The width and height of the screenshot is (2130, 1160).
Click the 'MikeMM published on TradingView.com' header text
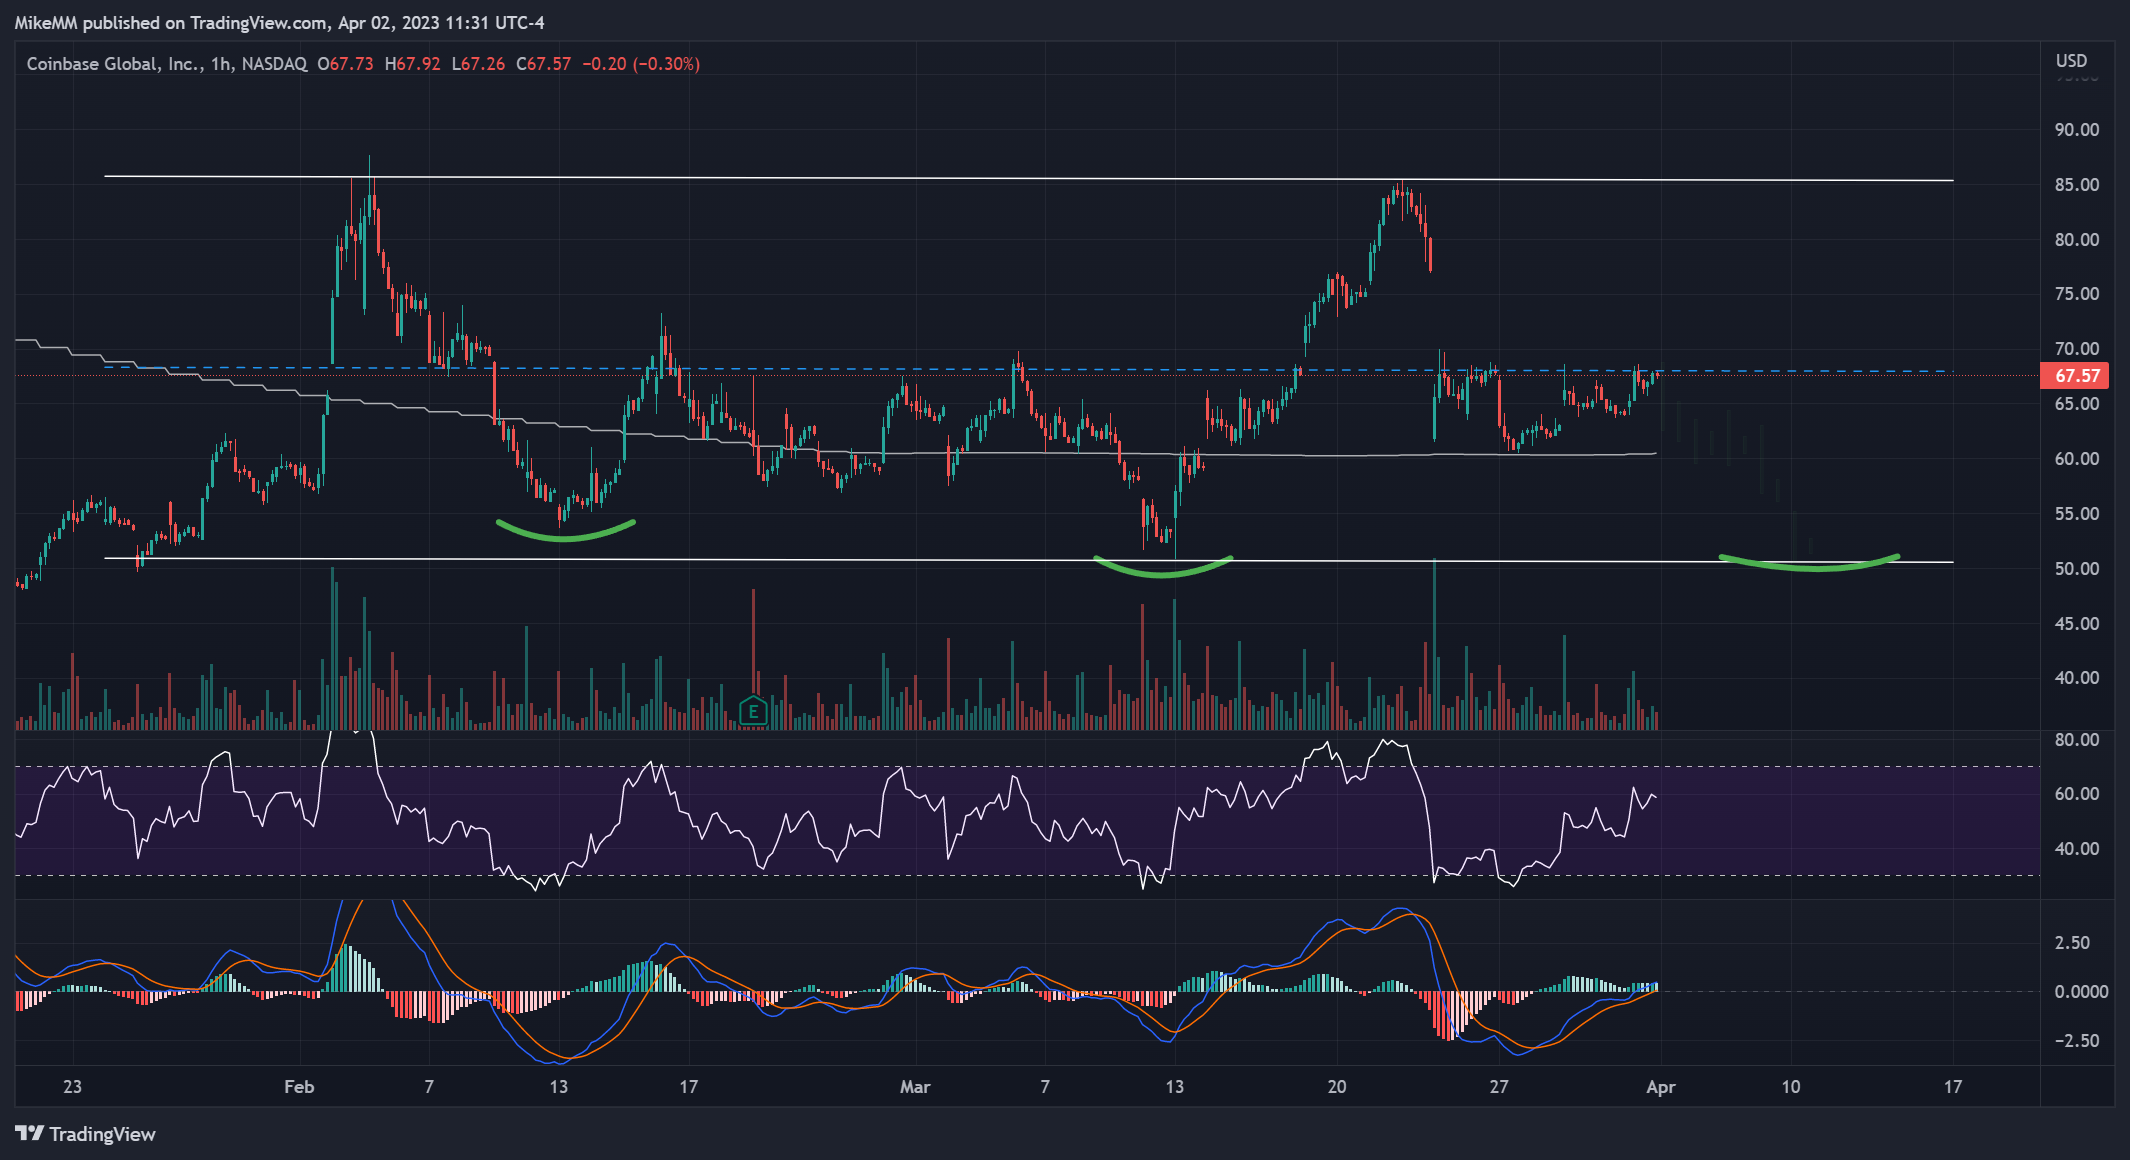pyautogui.click(x=171, y=22)
